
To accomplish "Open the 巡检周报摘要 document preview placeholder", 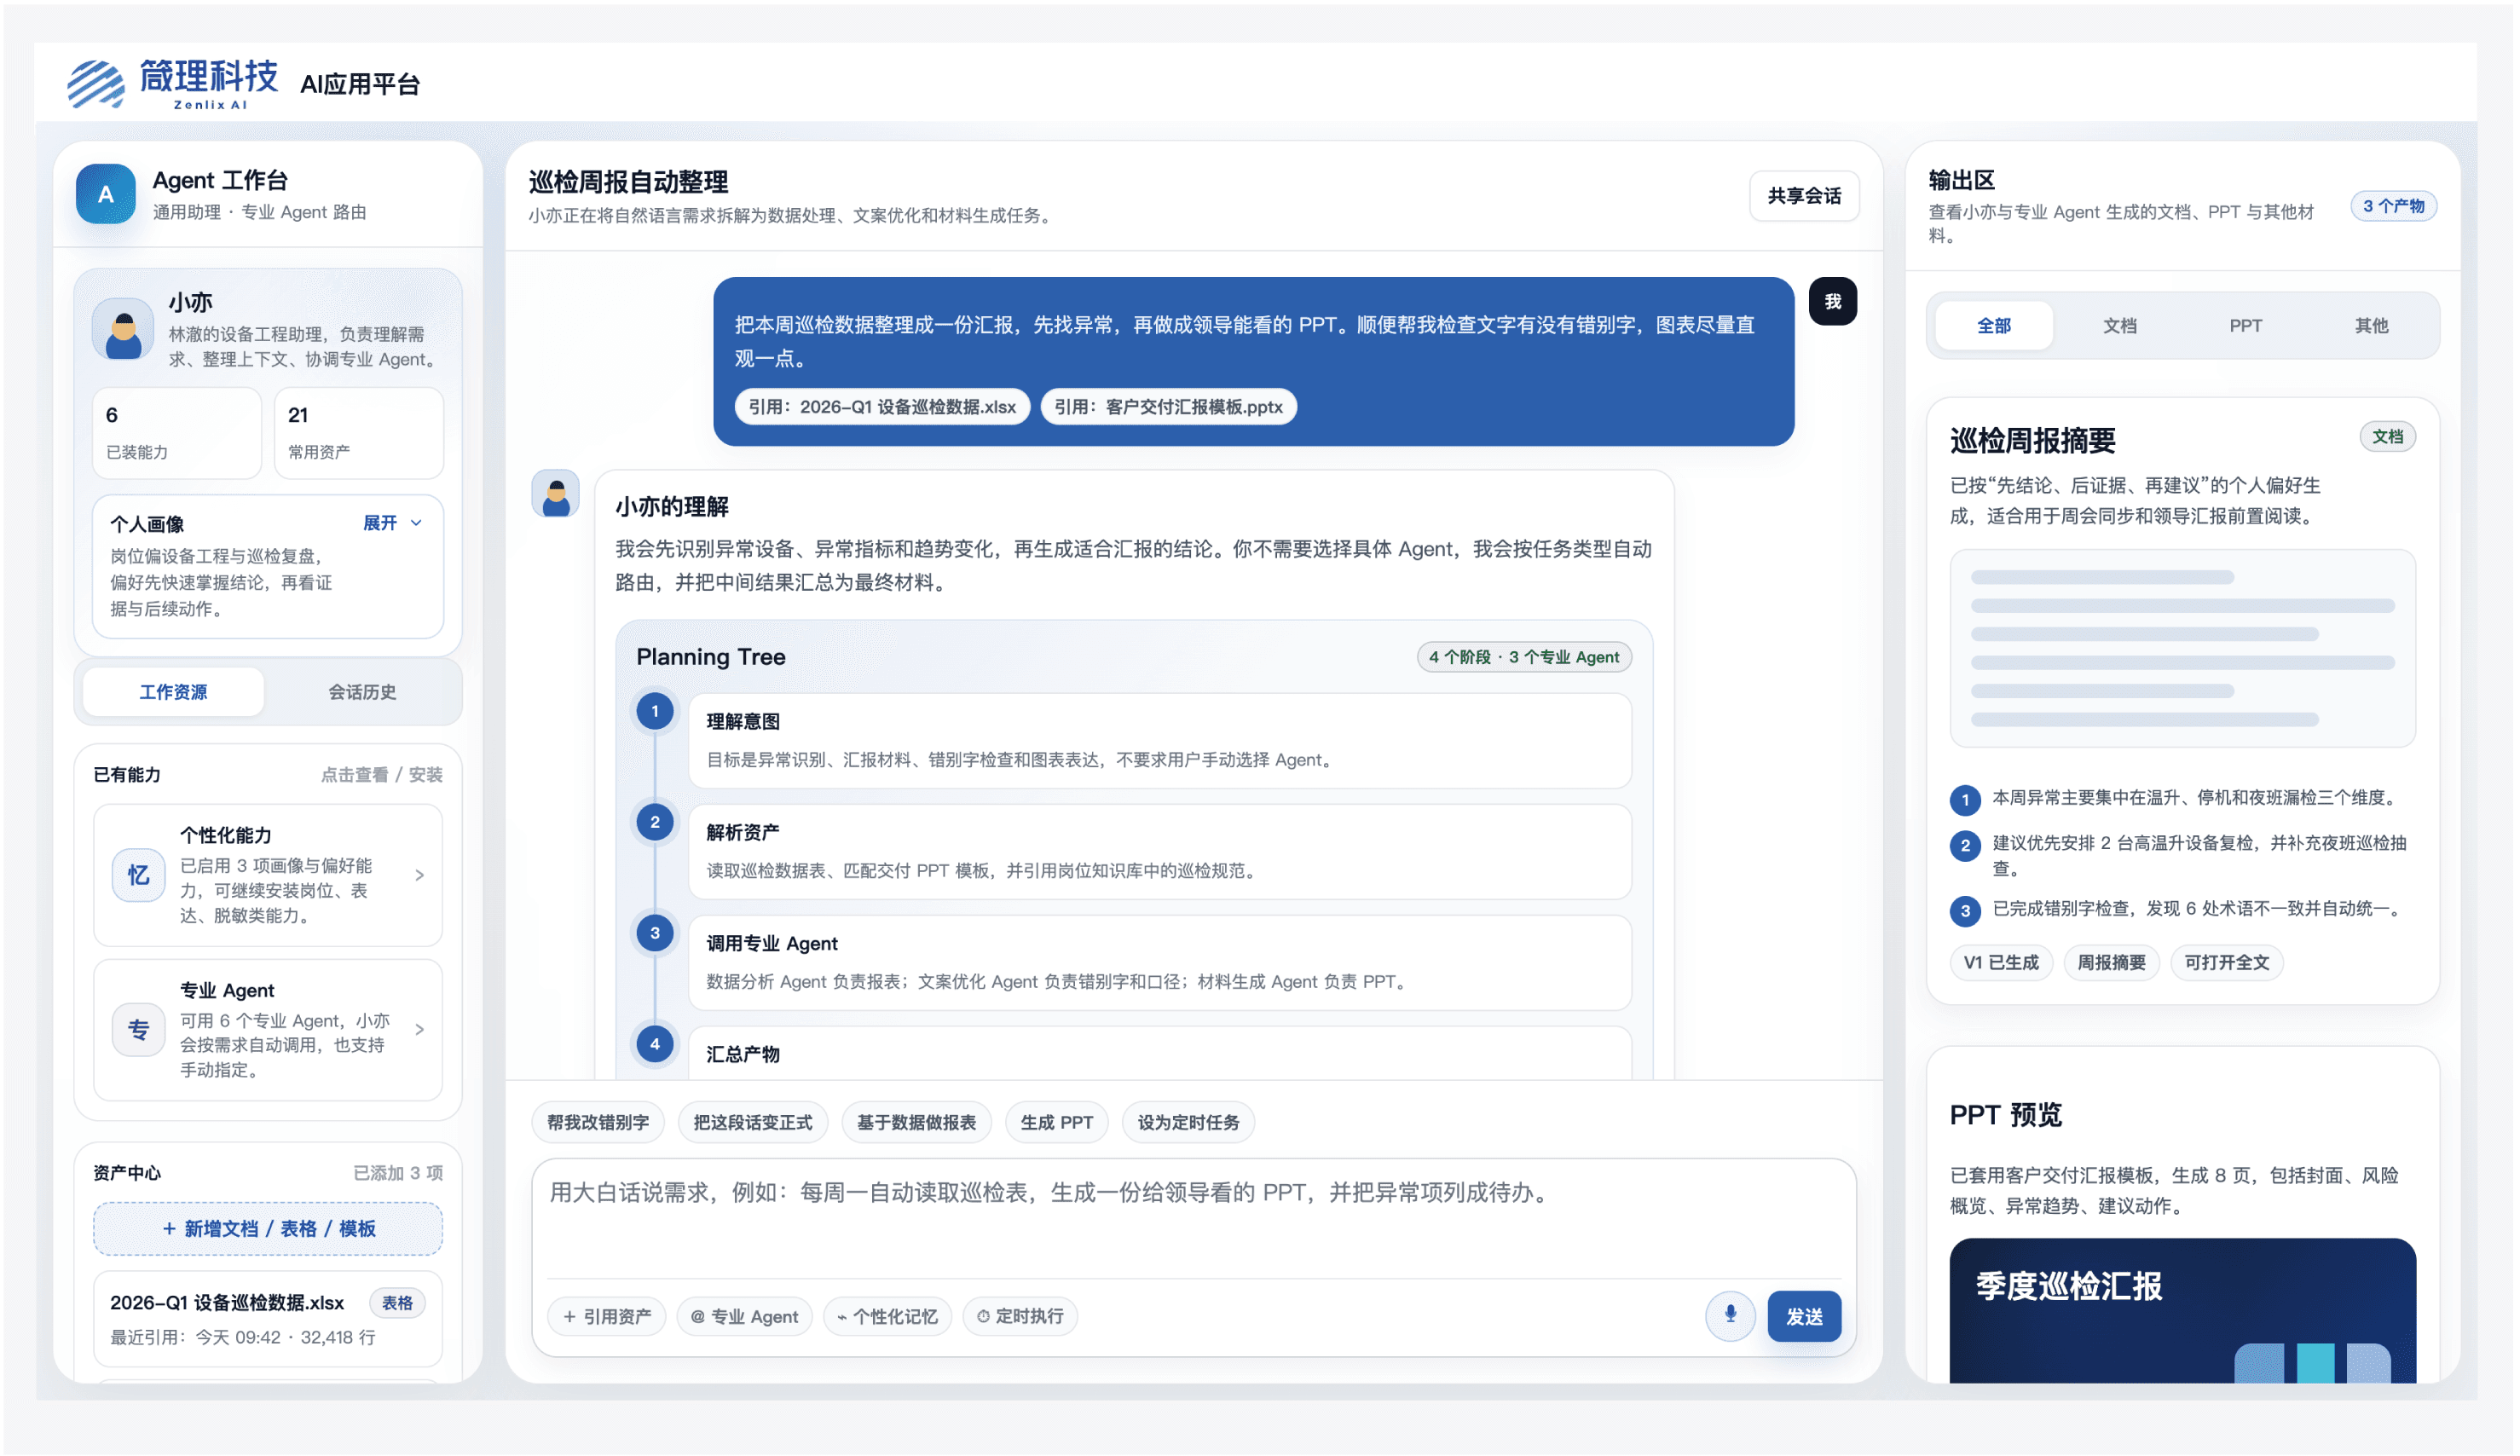I will [x=2183, y=648].
